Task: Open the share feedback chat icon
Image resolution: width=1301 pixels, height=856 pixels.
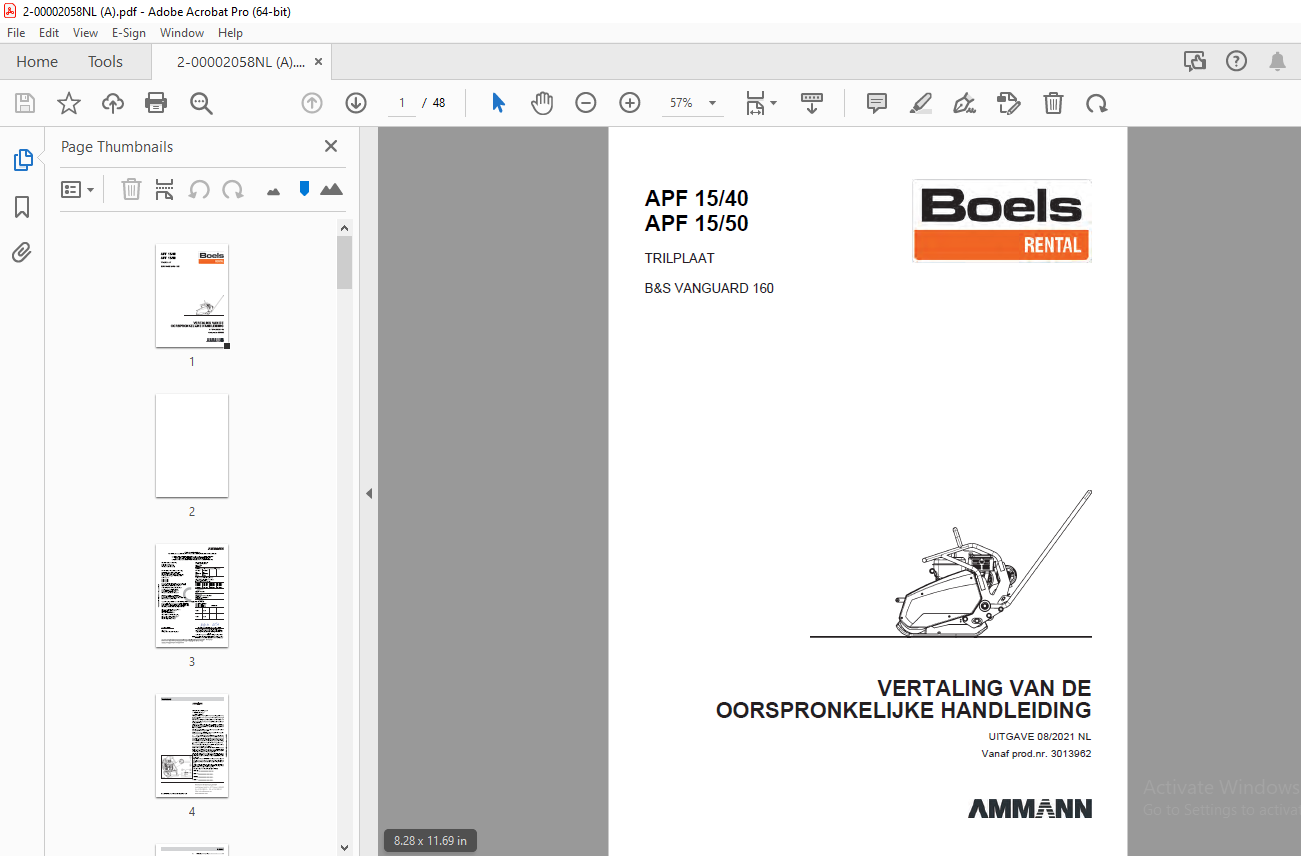Action: click(1195, 62)
